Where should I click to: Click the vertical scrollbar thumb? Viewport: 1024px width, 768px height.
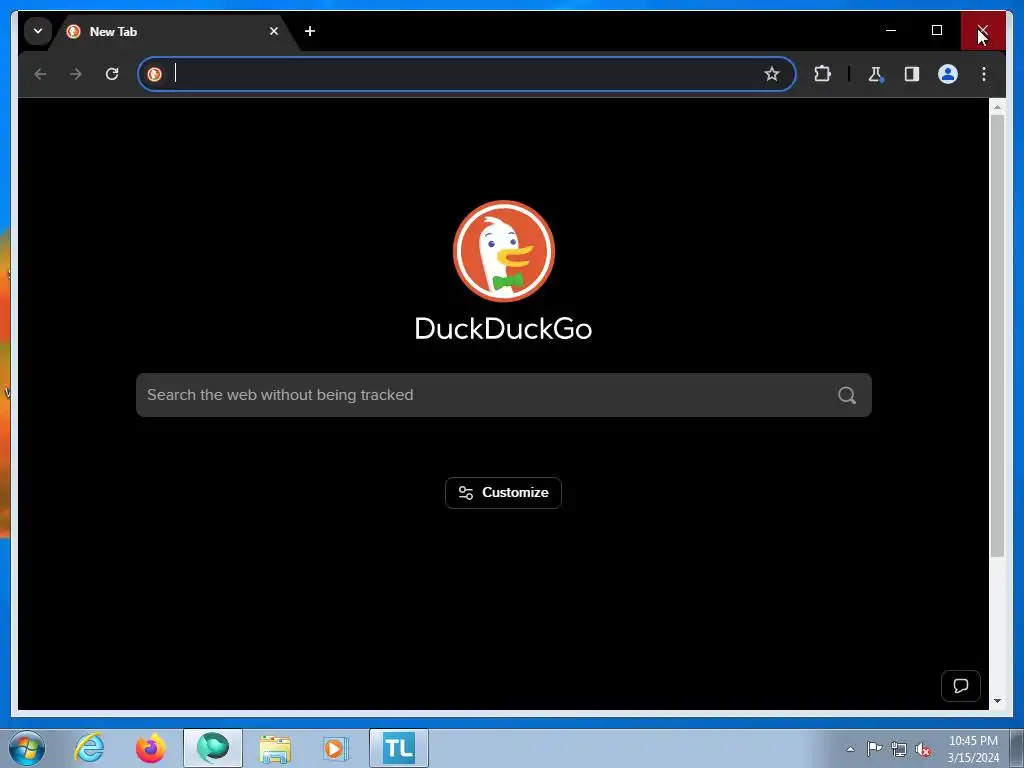coord(997,336)
